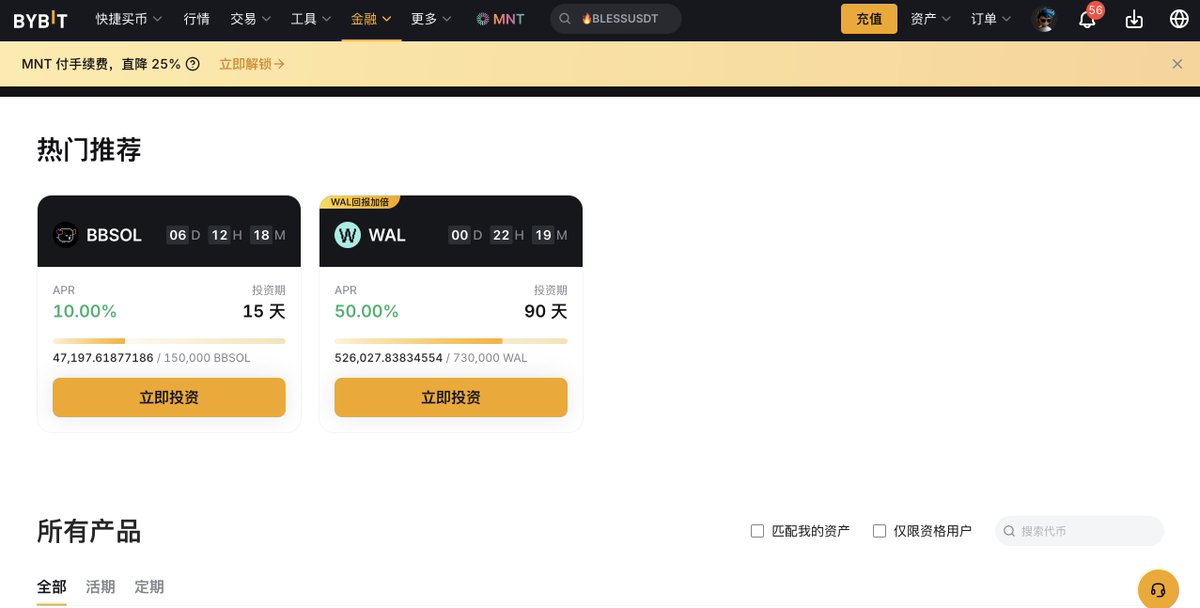Click the WAL subscription progress bar
Image resolution: width=1200 pixels, height=608 pixels.
451,341
